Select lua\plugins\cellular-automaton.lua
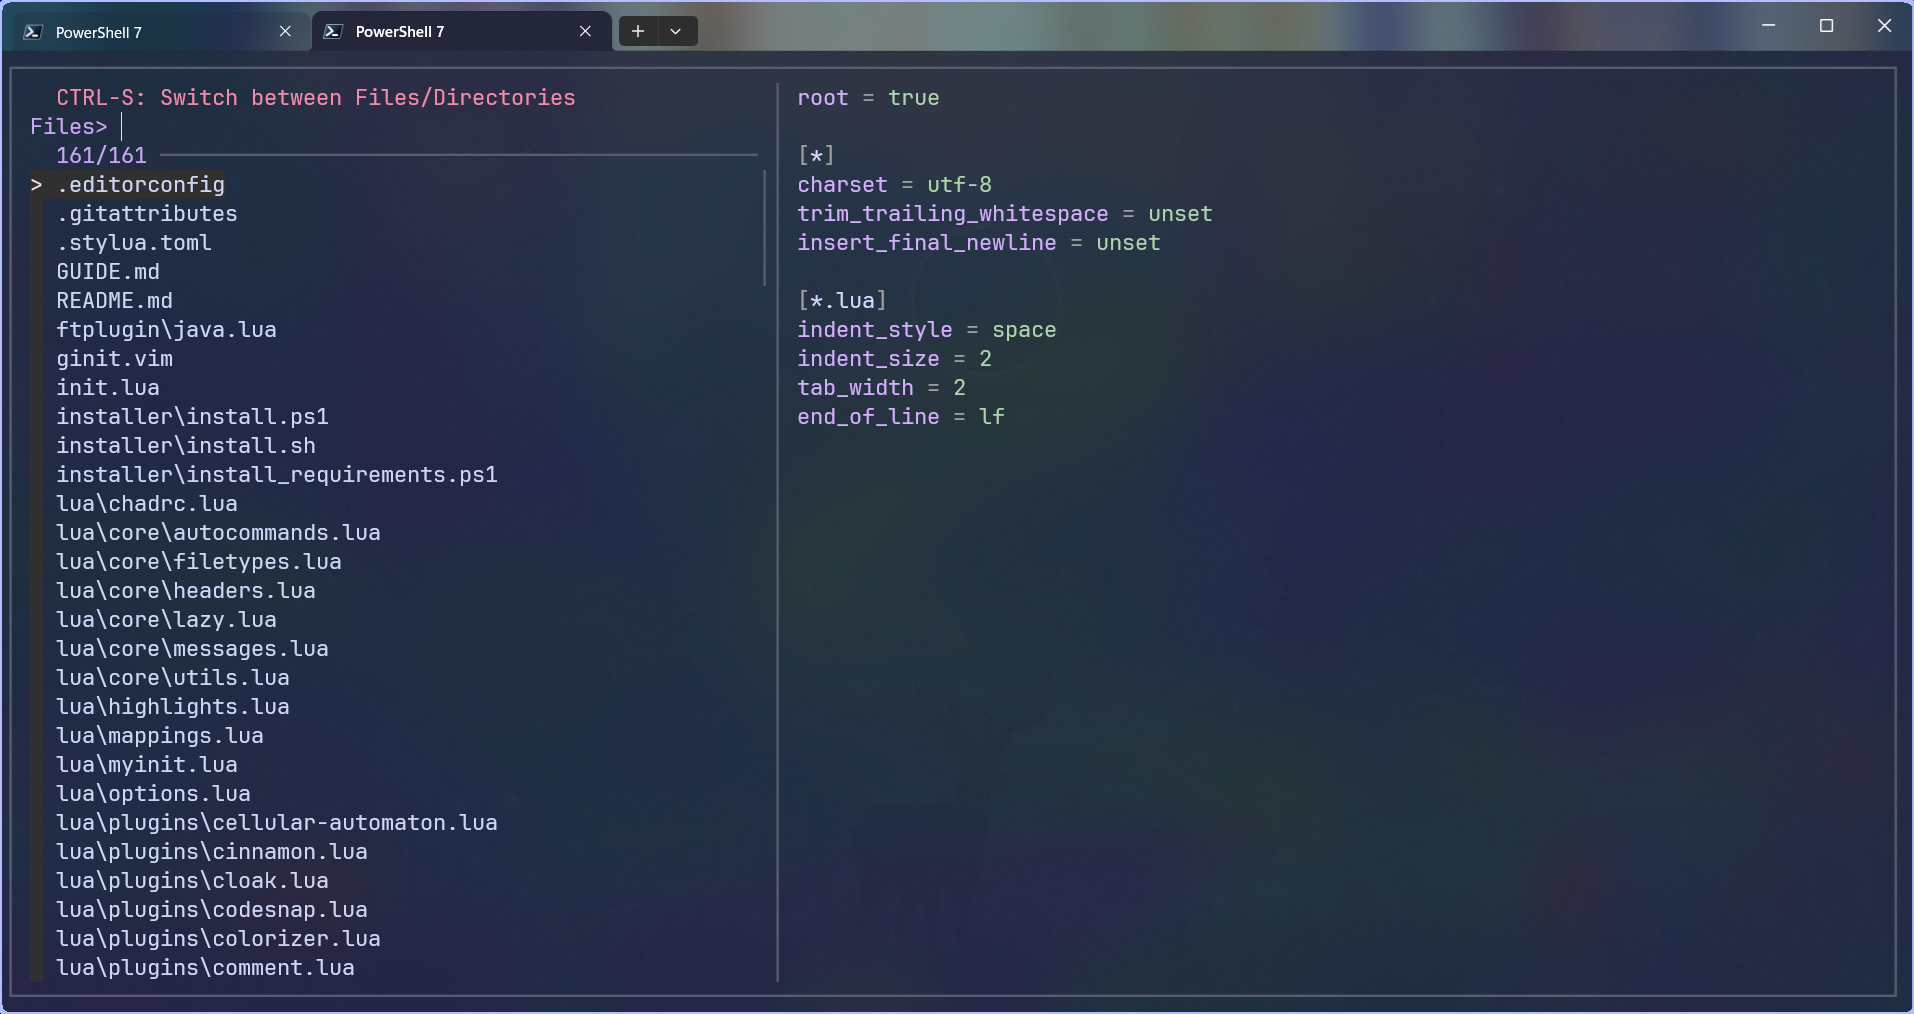The height and width of the screenshot is (1014, 1914). tap(277, 823)
